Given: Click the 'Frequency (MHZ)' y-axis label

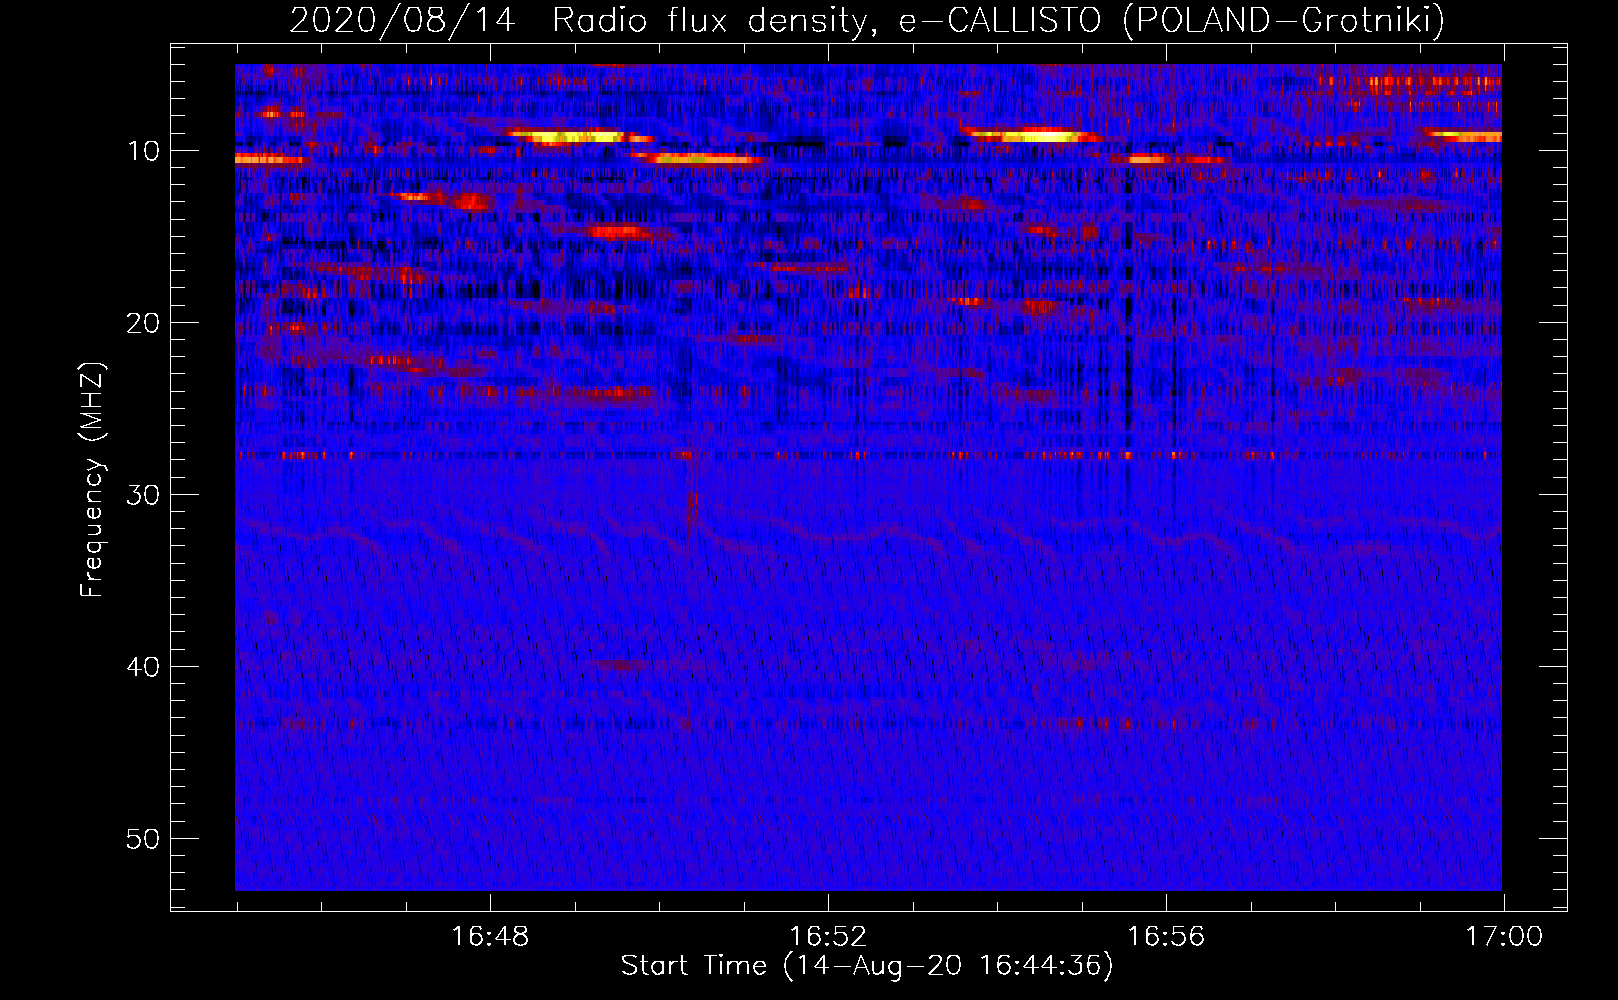Looking at the screenshot, I should 92,480.
